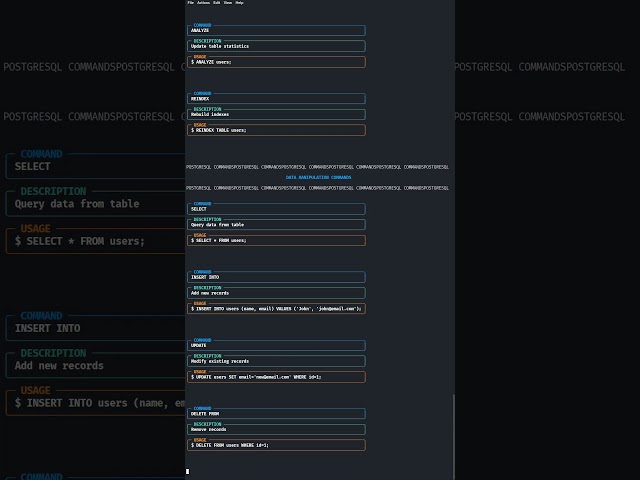
Task: Click the '$ UPDATE users SET email' usage line
Action: [x=256, y=377]
